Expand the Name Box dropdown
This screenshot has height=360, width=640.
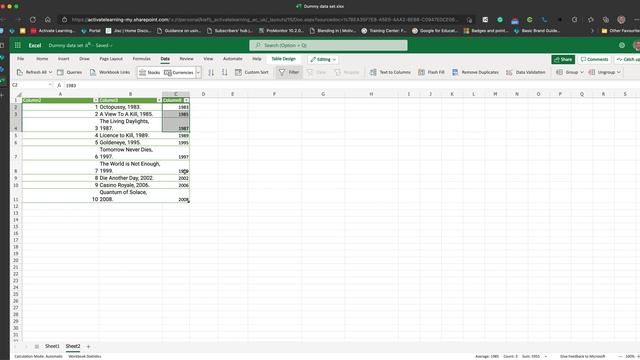coord(50,85)
